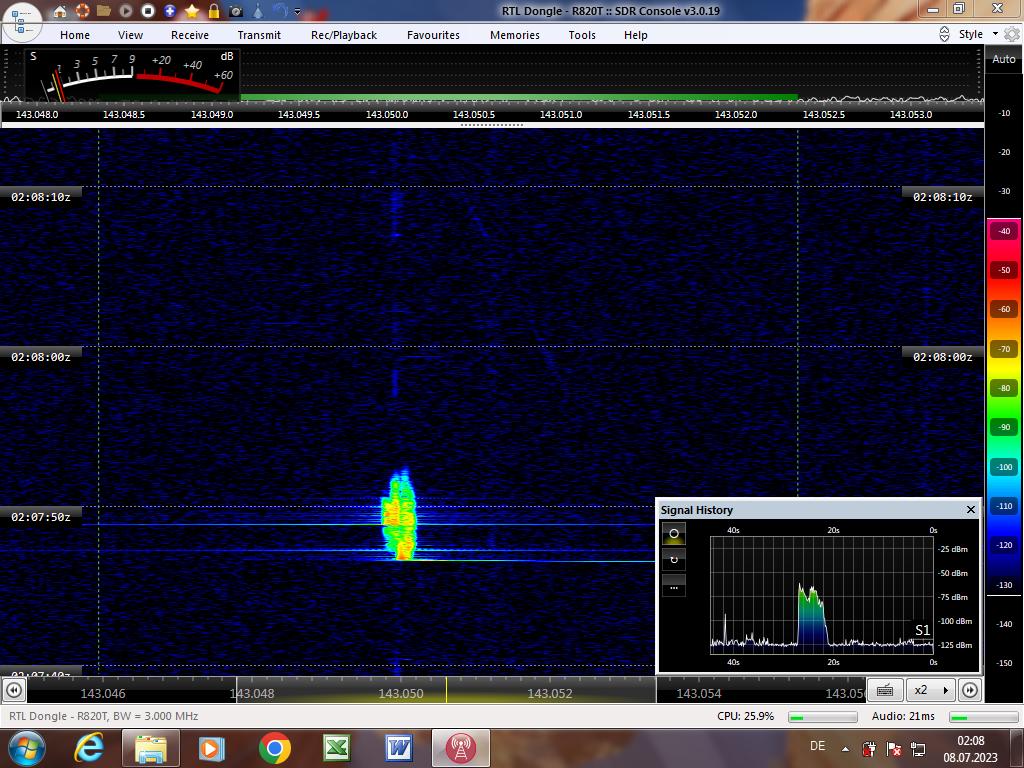This screenshot has width=1024, height=768.
Task: Click the blue plus add icon
Action: (170, 11)
